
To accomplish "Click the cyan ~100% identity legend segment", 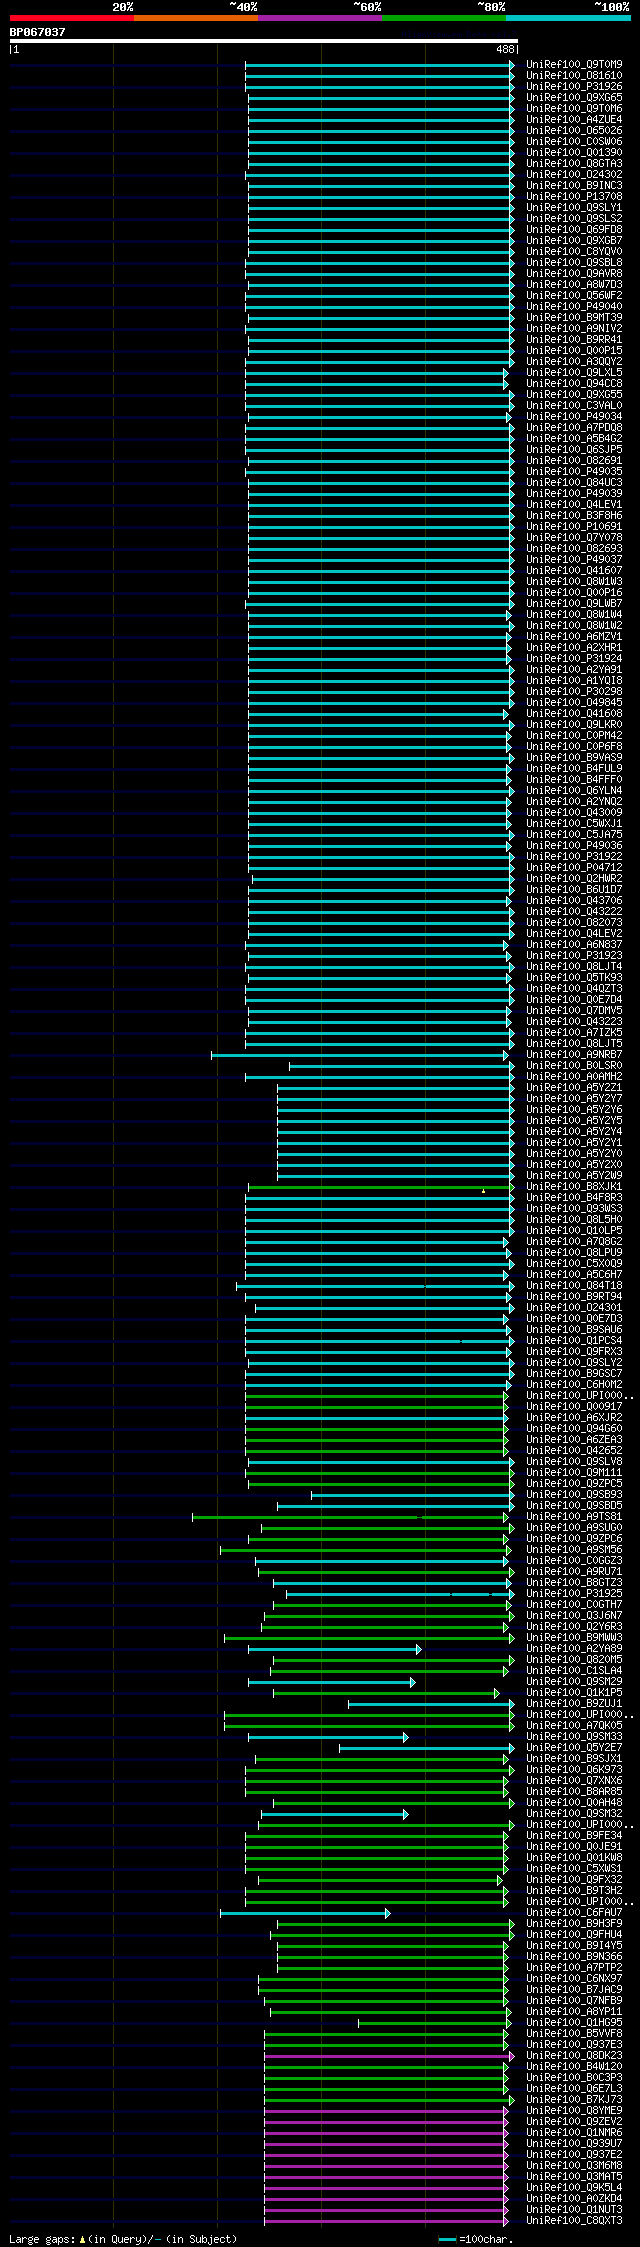I will (x=567, y=18).
